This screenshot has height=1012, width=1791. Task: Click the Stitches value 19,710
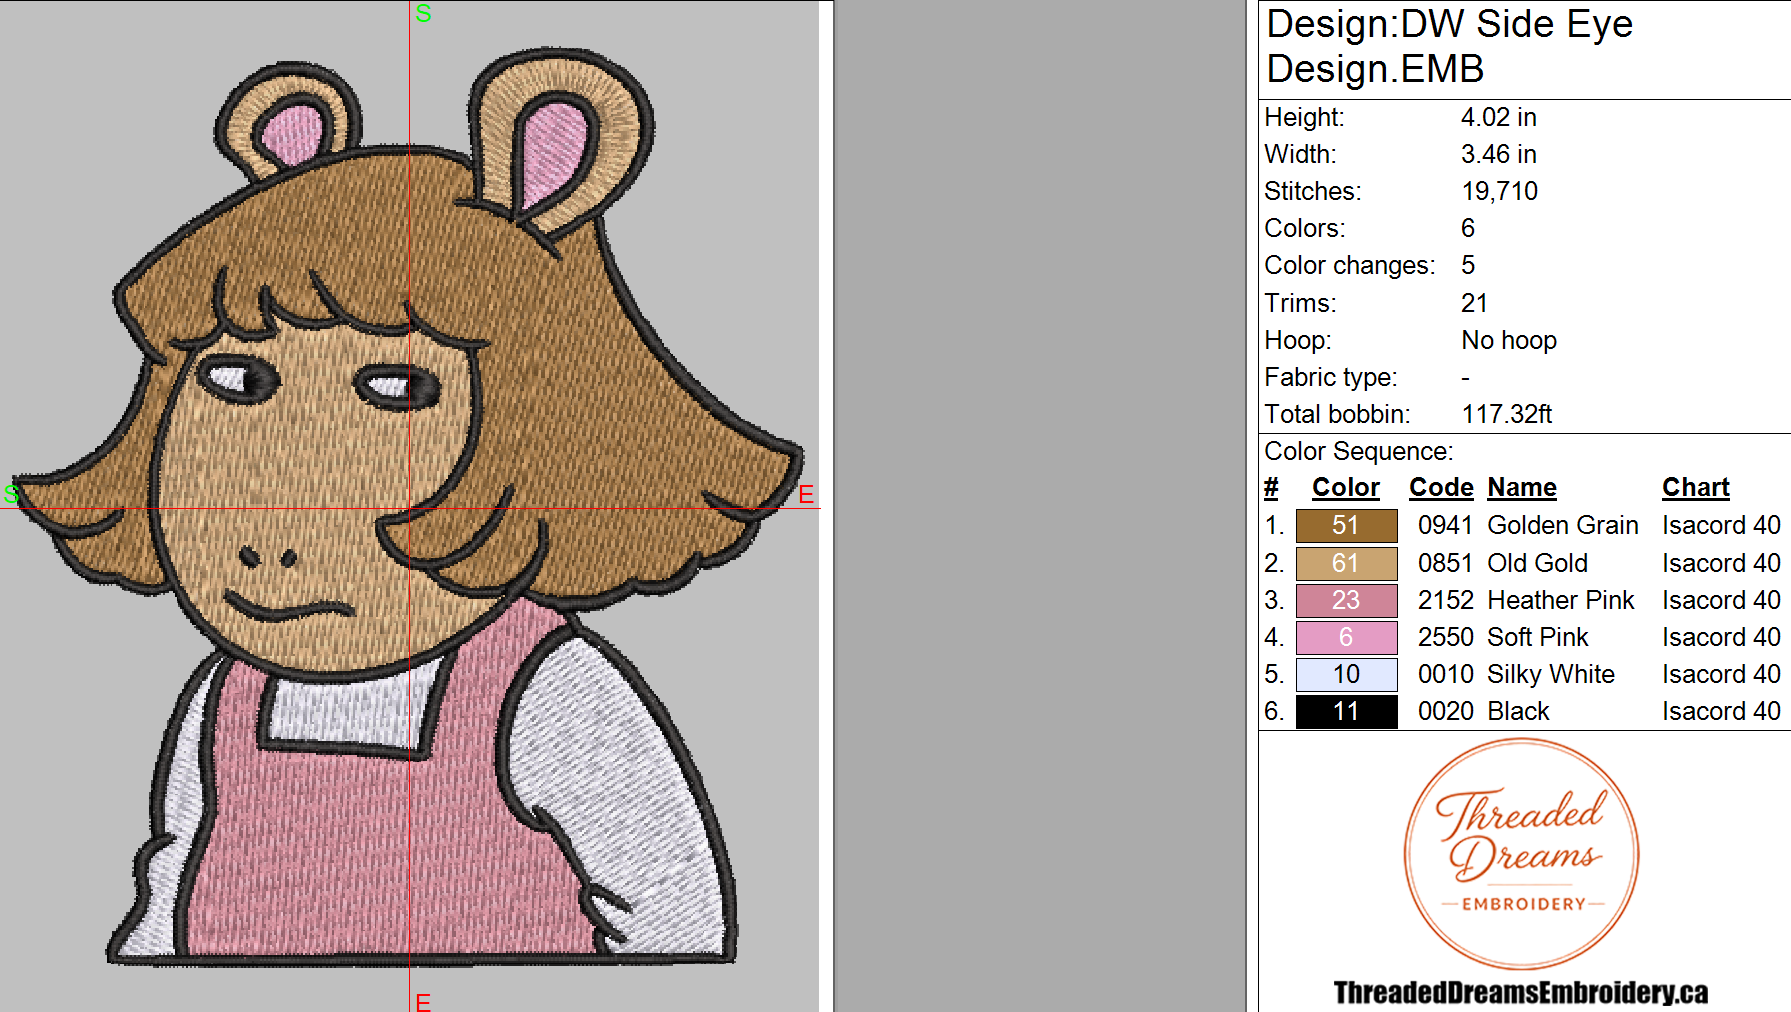tap(1499, 191)
